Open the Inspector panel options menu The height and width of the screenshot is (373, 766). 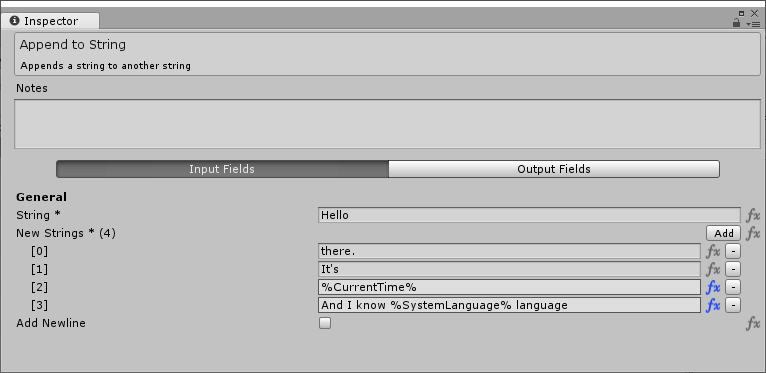[x=753, y=23]
